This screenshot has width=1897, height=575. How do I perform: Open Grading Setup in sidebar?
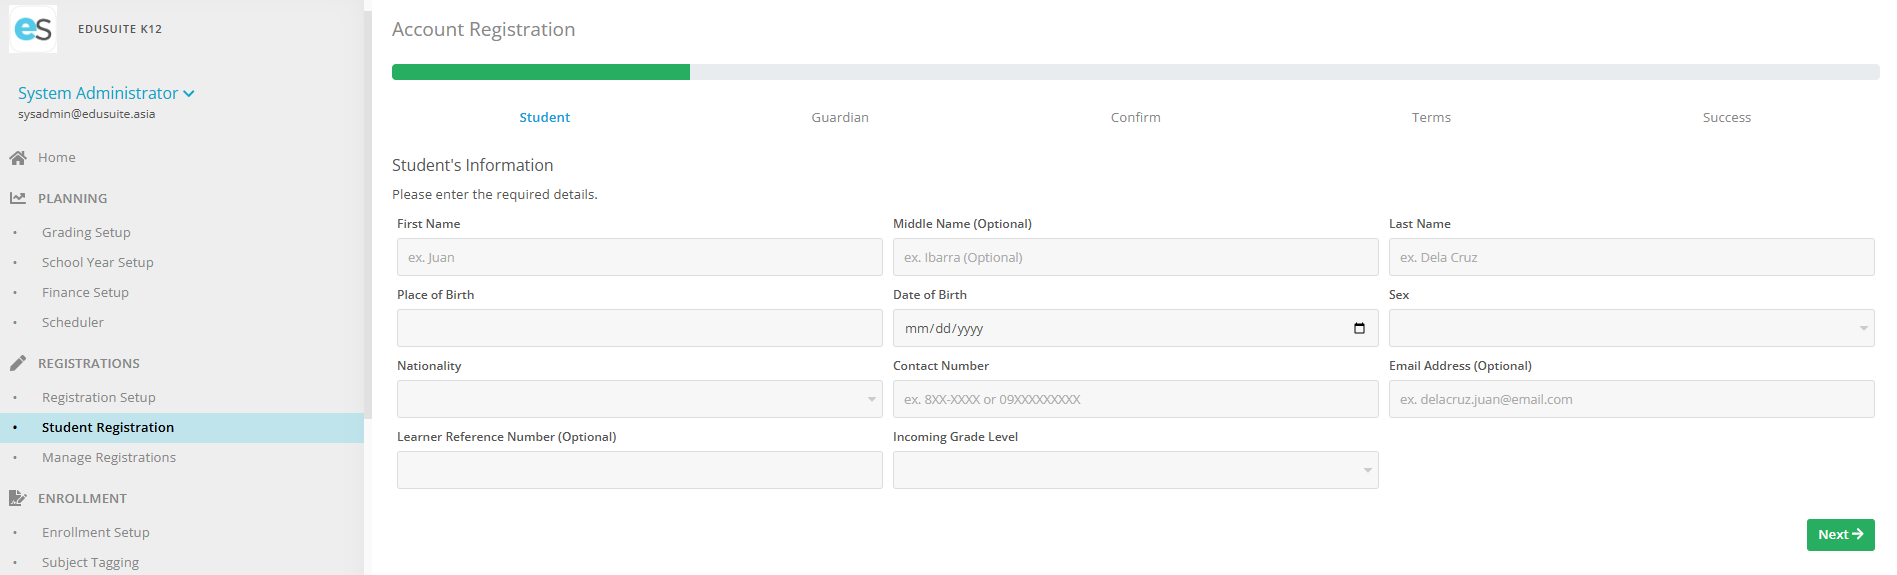pos(86,232)
